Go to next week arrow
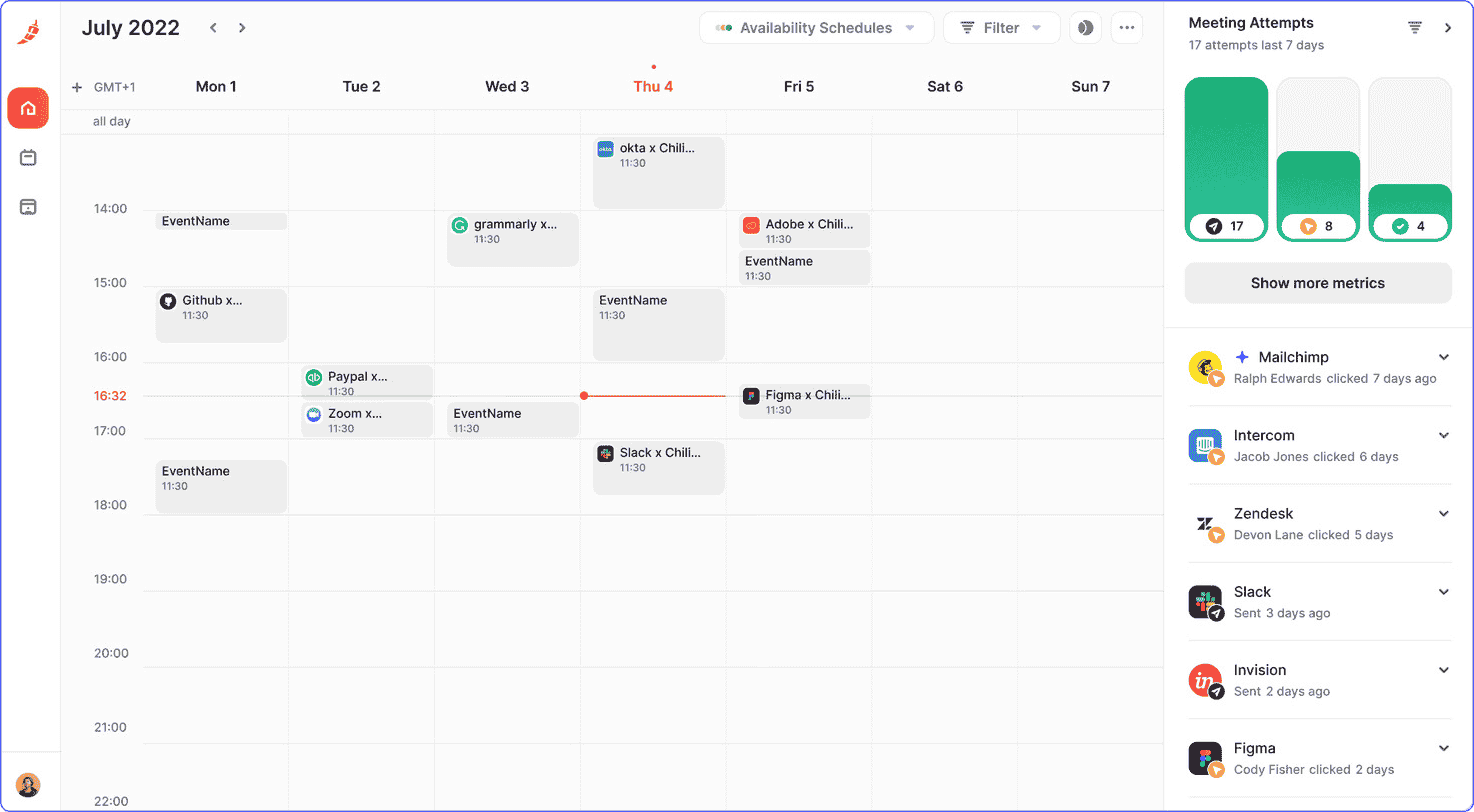Screen dimensions: 1474x812 (242, 28)
